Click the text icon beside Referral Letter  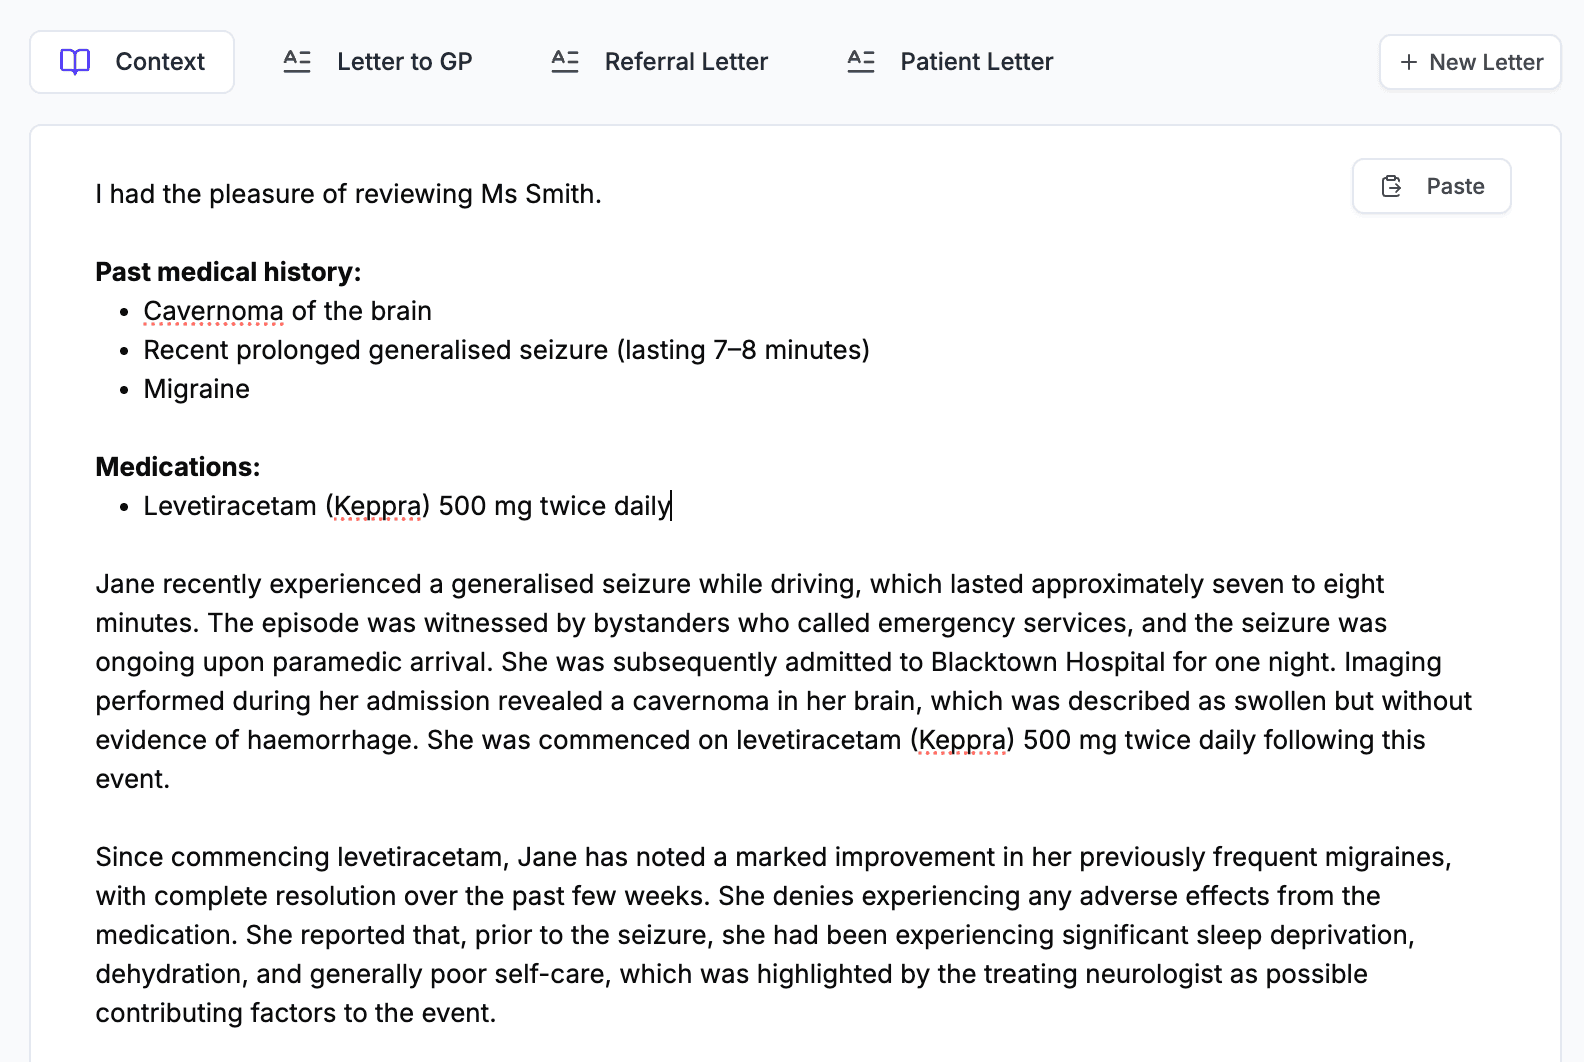565,62
